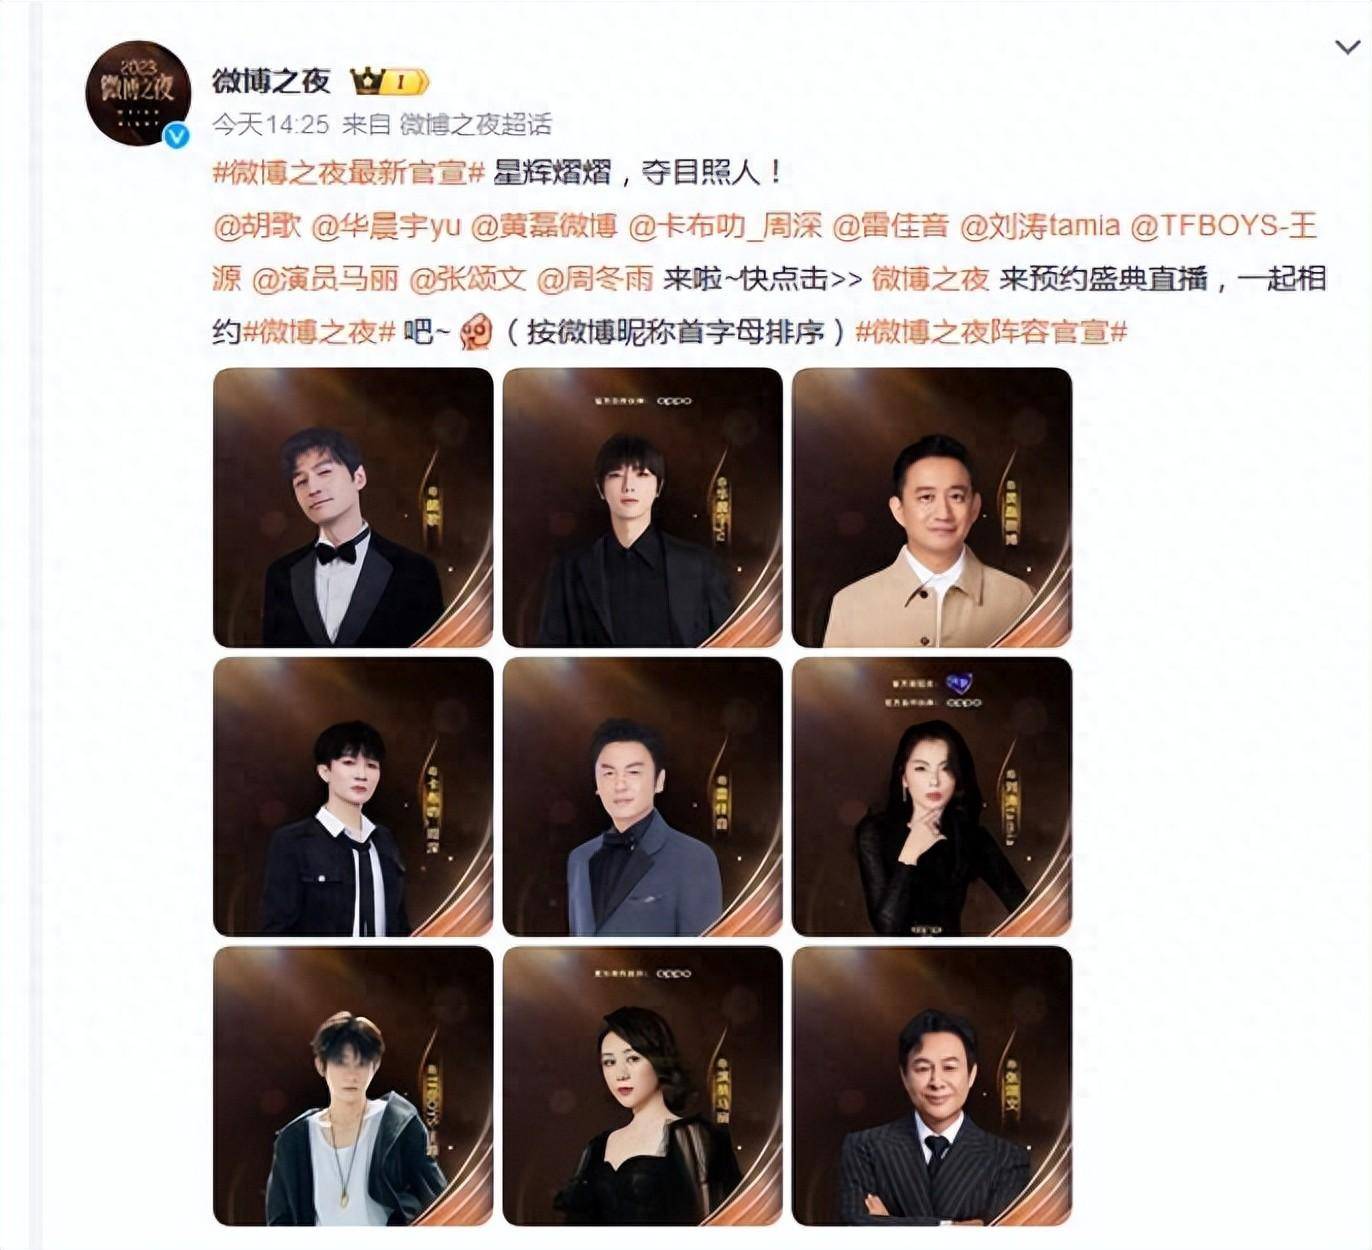Screen dimensions: 1372x1250
Task: Open the photo of man in beige jacket
Action: coord(932,508)
